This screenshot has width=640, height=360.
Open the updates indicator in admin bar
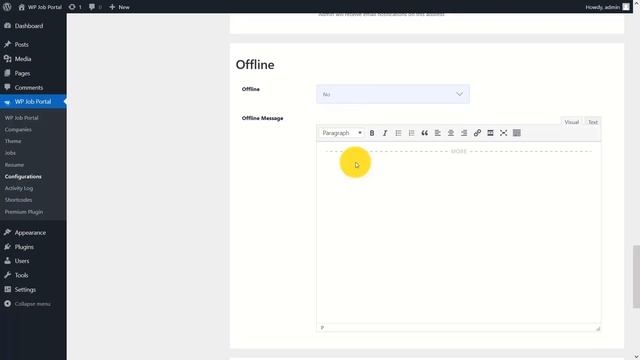click(x=75, y=7)
